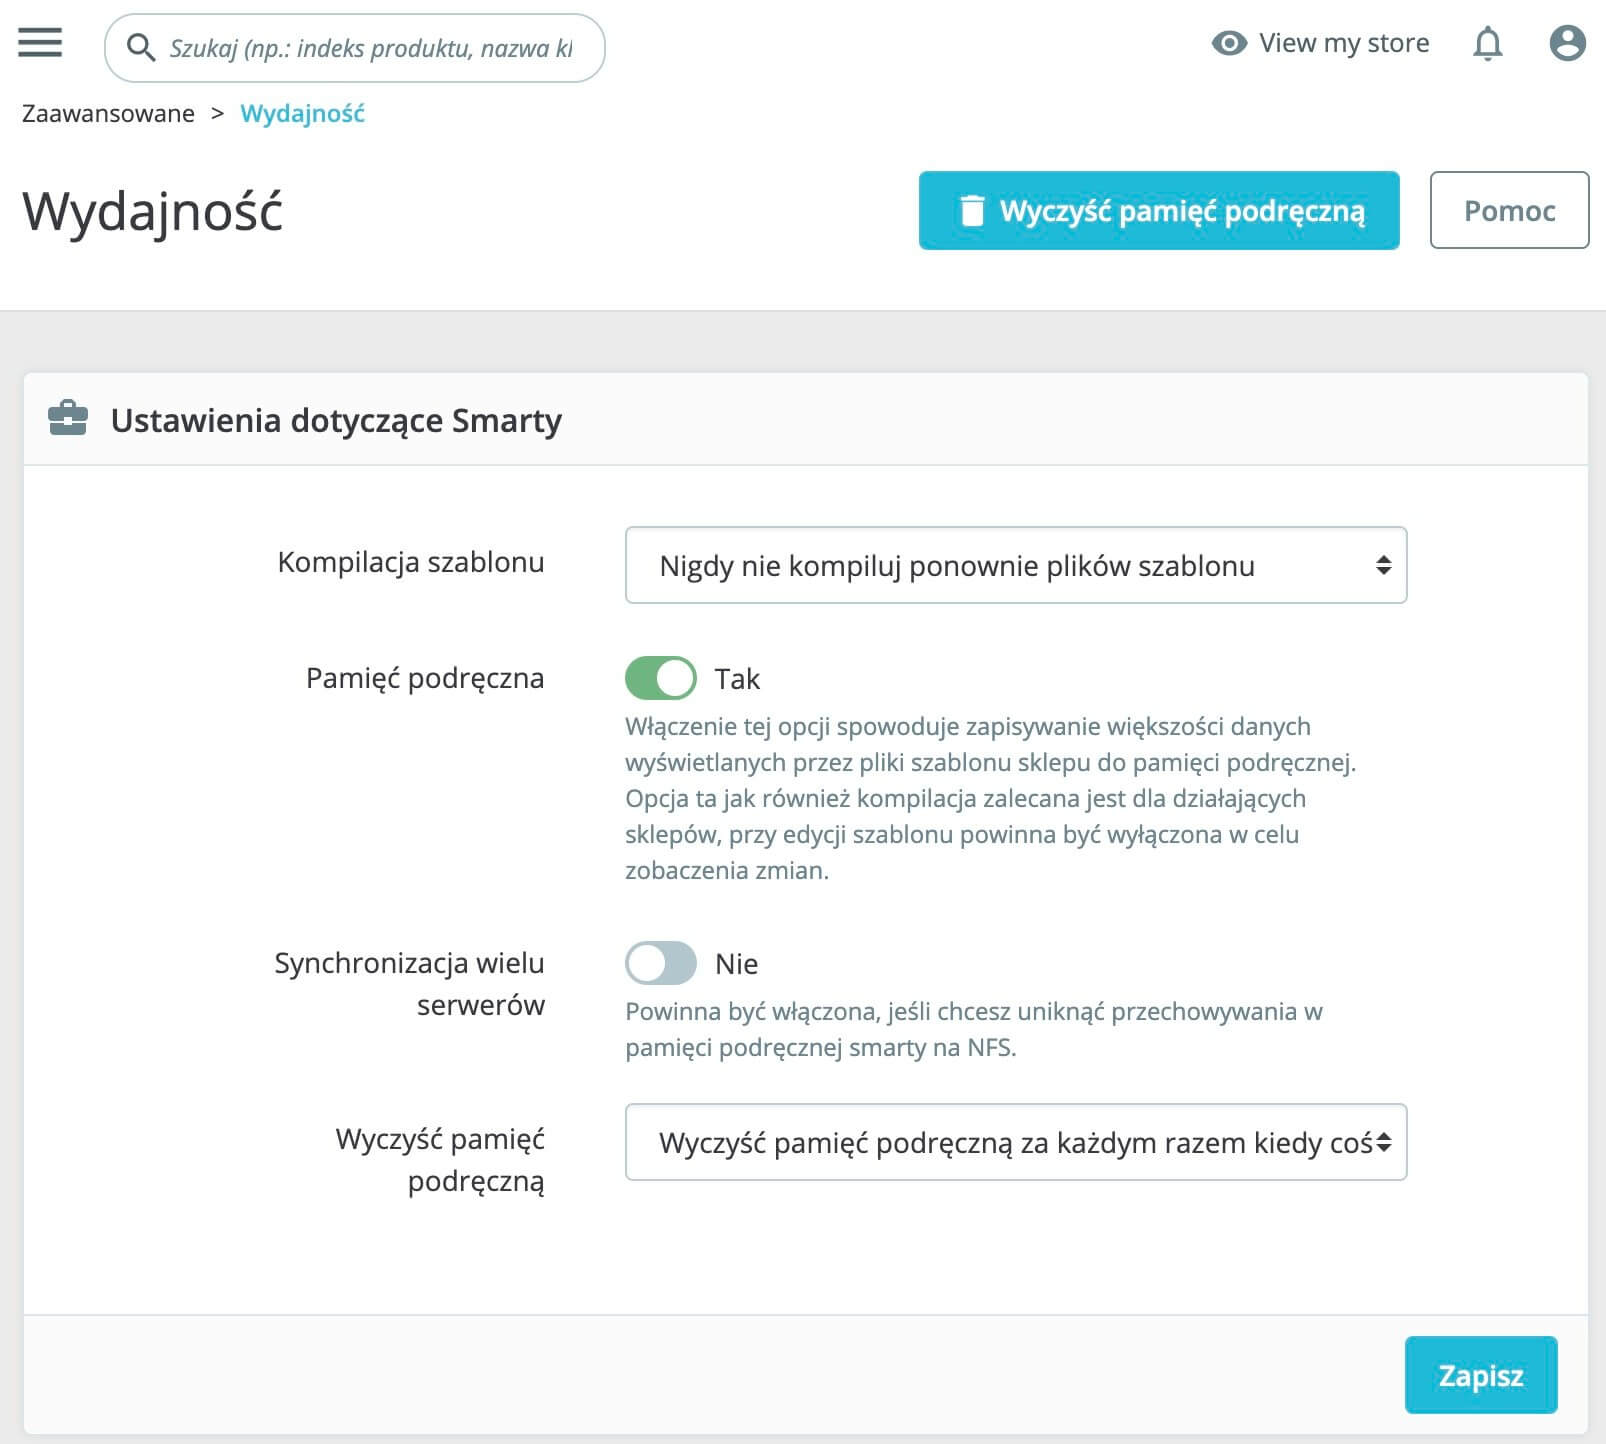Click the Zaawansowane breadcrumb
This screenshot has width=1606, height=1444.
[x=108, y=113]
